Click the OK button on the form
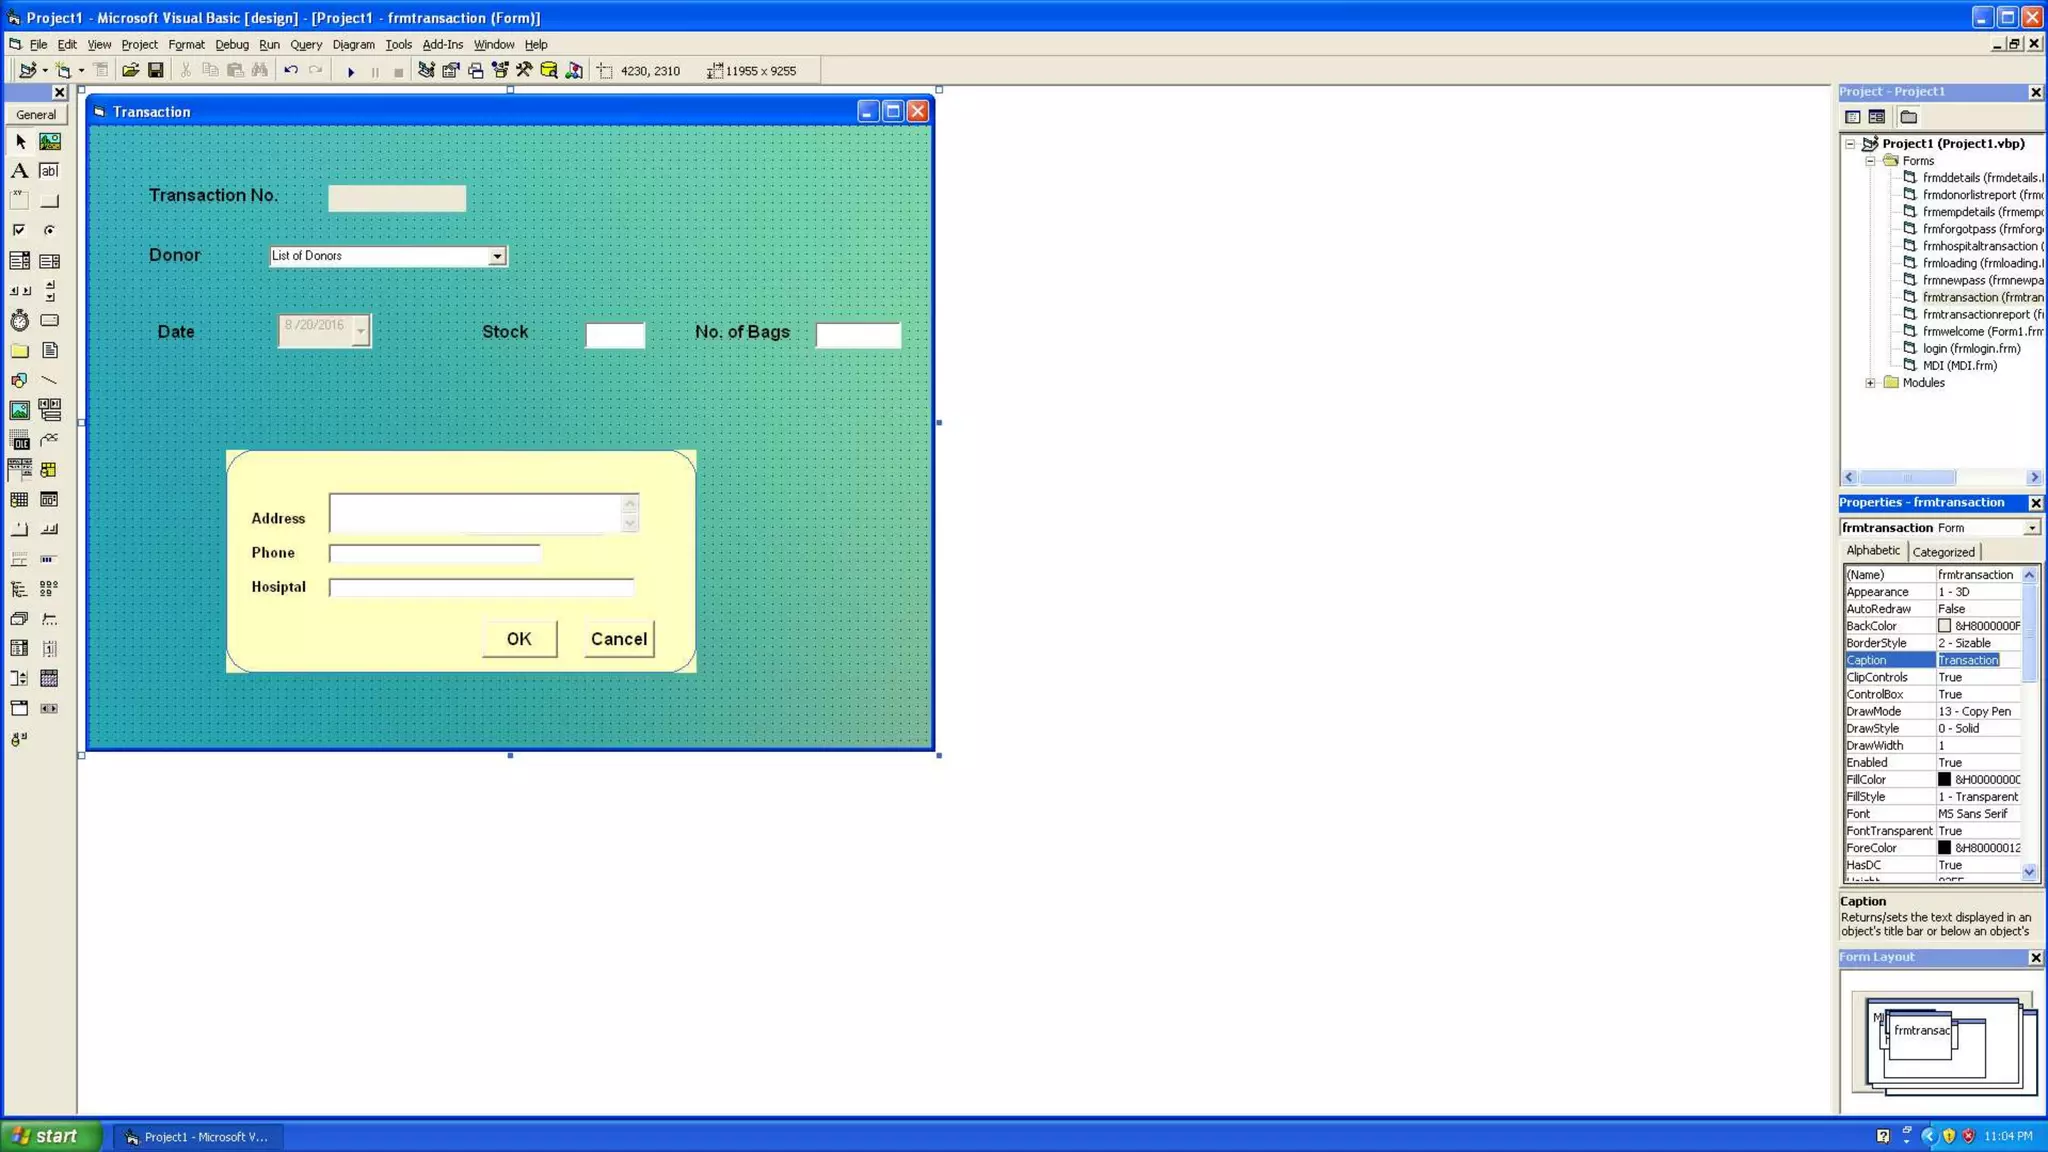The height and width of the screenshot is (1152, 2048). pyautogui.click(x=519, y=639)
